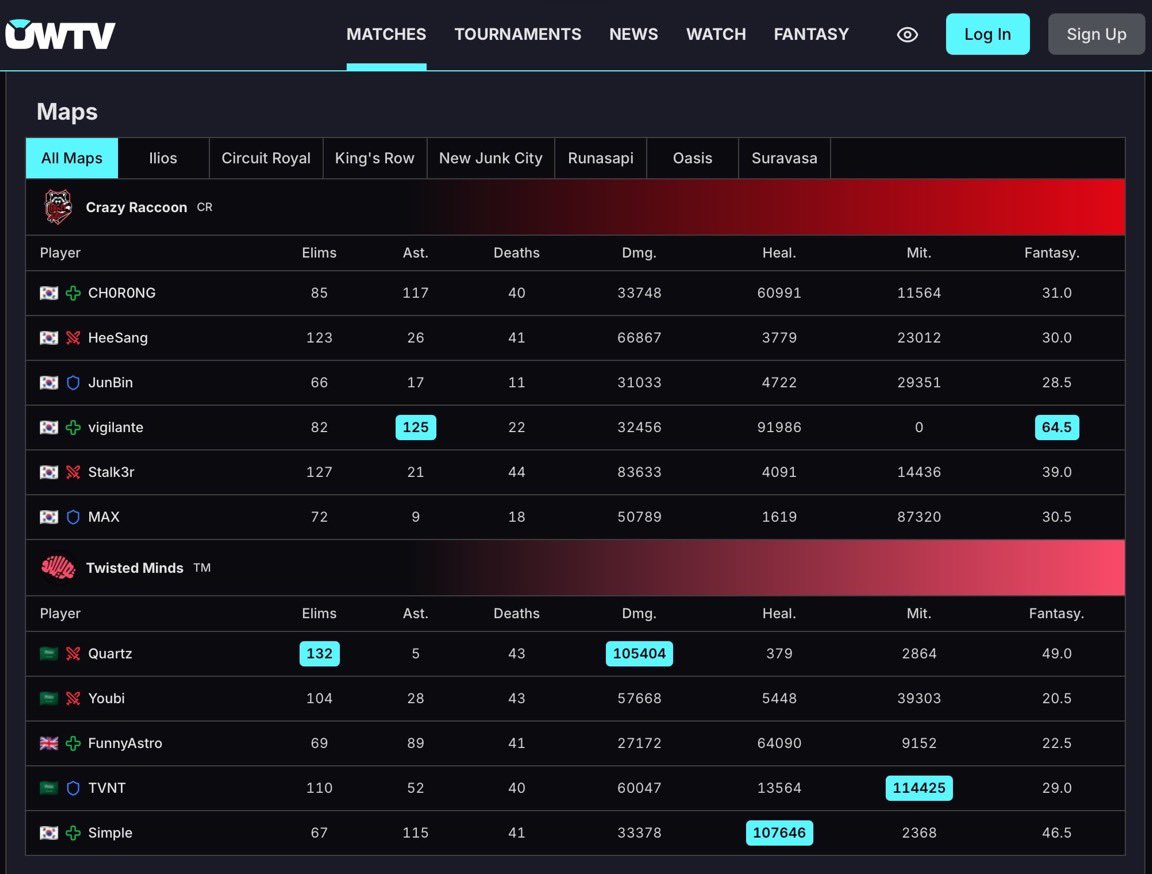
Task: Click the Fantasy. header in Crazy Raccoon table
Action: point(1051,253)
